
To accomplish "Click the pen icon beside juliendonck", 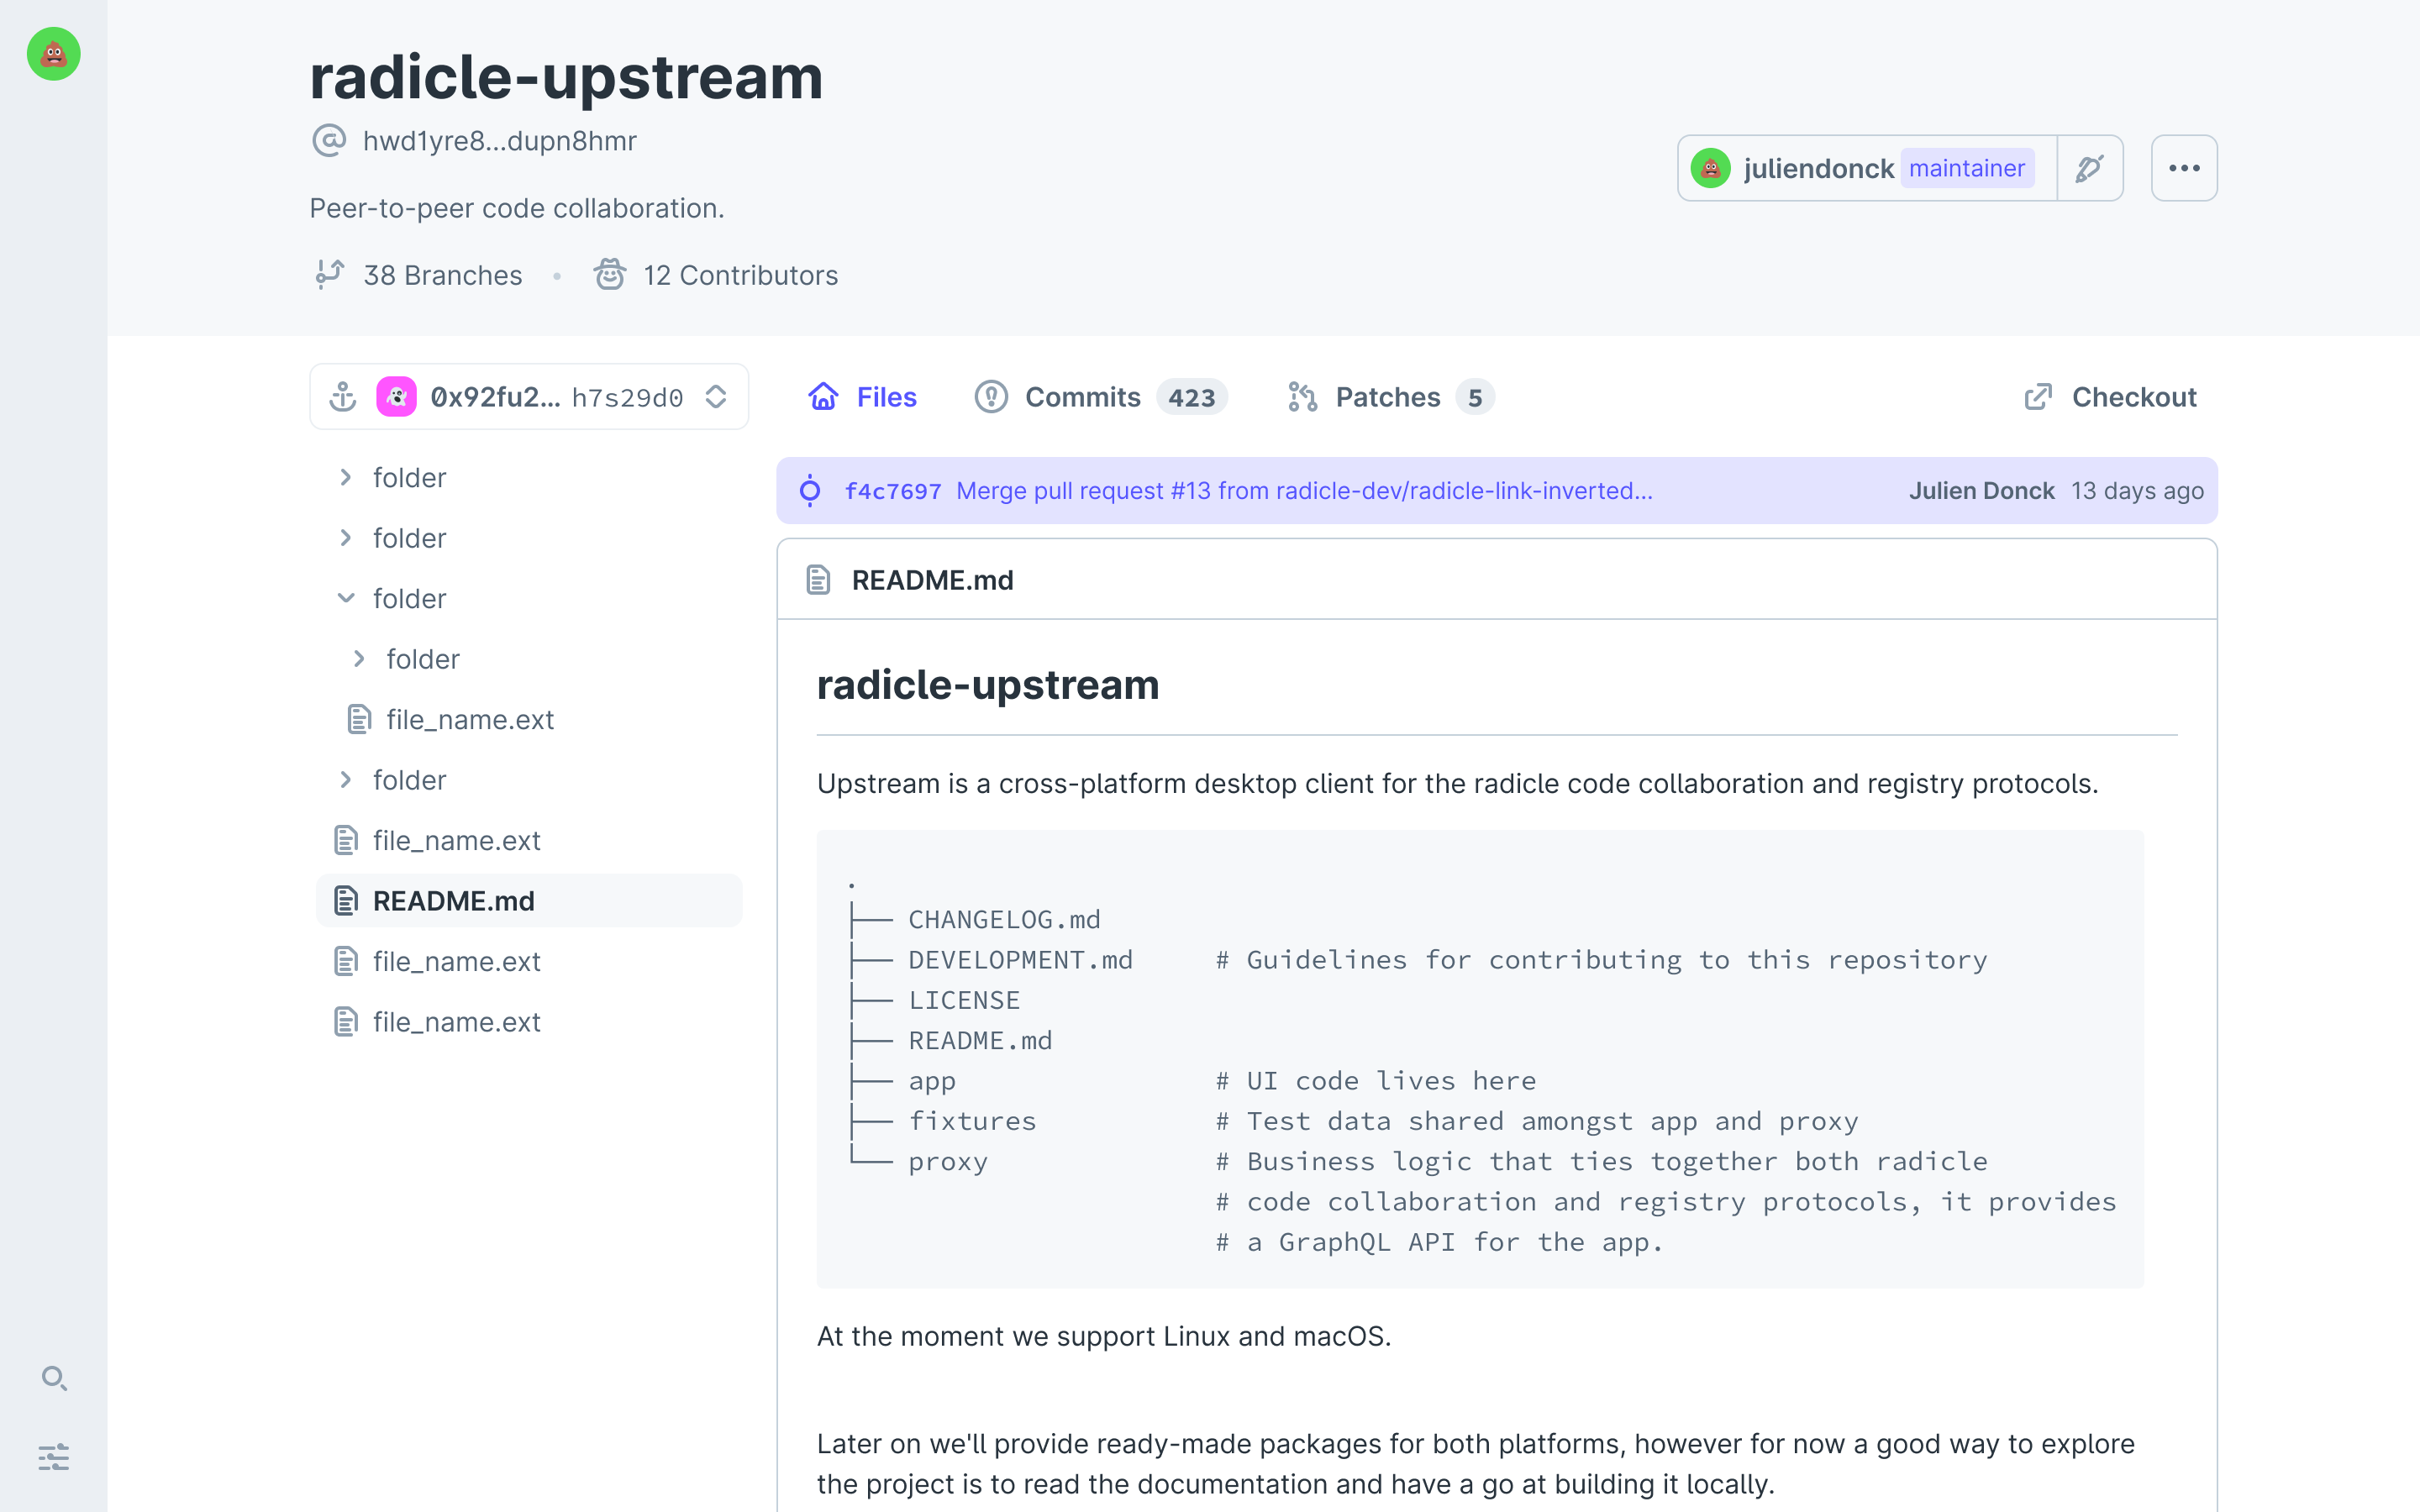I will (x=2090, y=168).
